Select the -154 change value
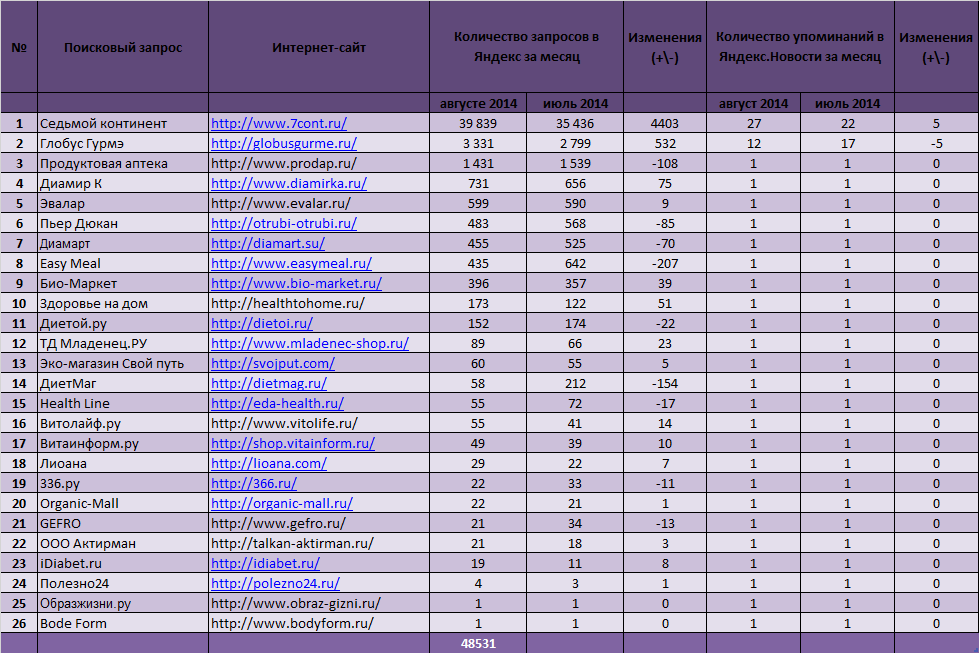 pos(665,383)
